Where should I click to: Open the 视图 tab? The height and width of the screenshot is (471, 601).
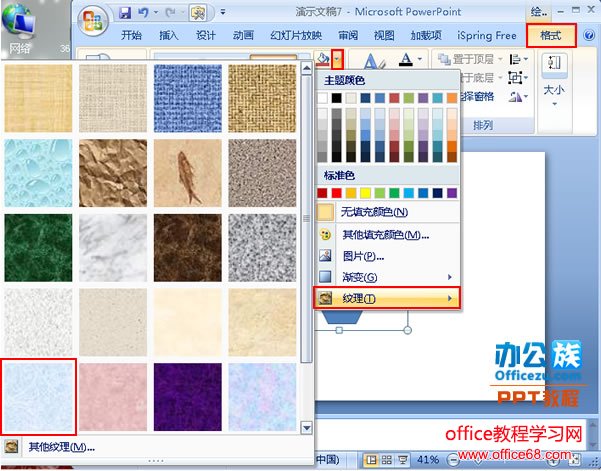point(384,35)
